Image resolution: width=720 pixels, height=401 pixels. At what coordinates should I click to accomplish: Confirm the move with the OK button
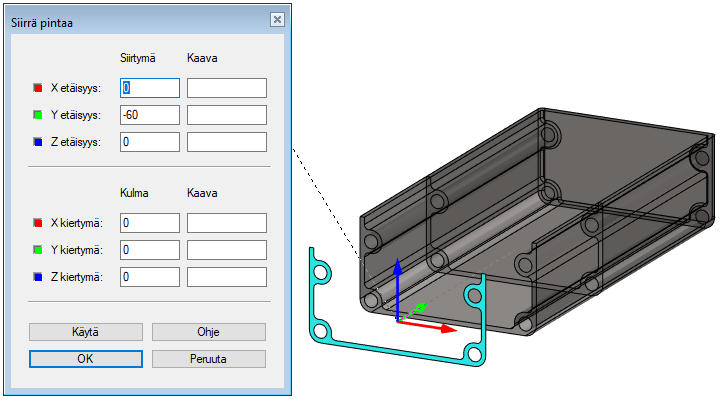click(x=85, y=359)
